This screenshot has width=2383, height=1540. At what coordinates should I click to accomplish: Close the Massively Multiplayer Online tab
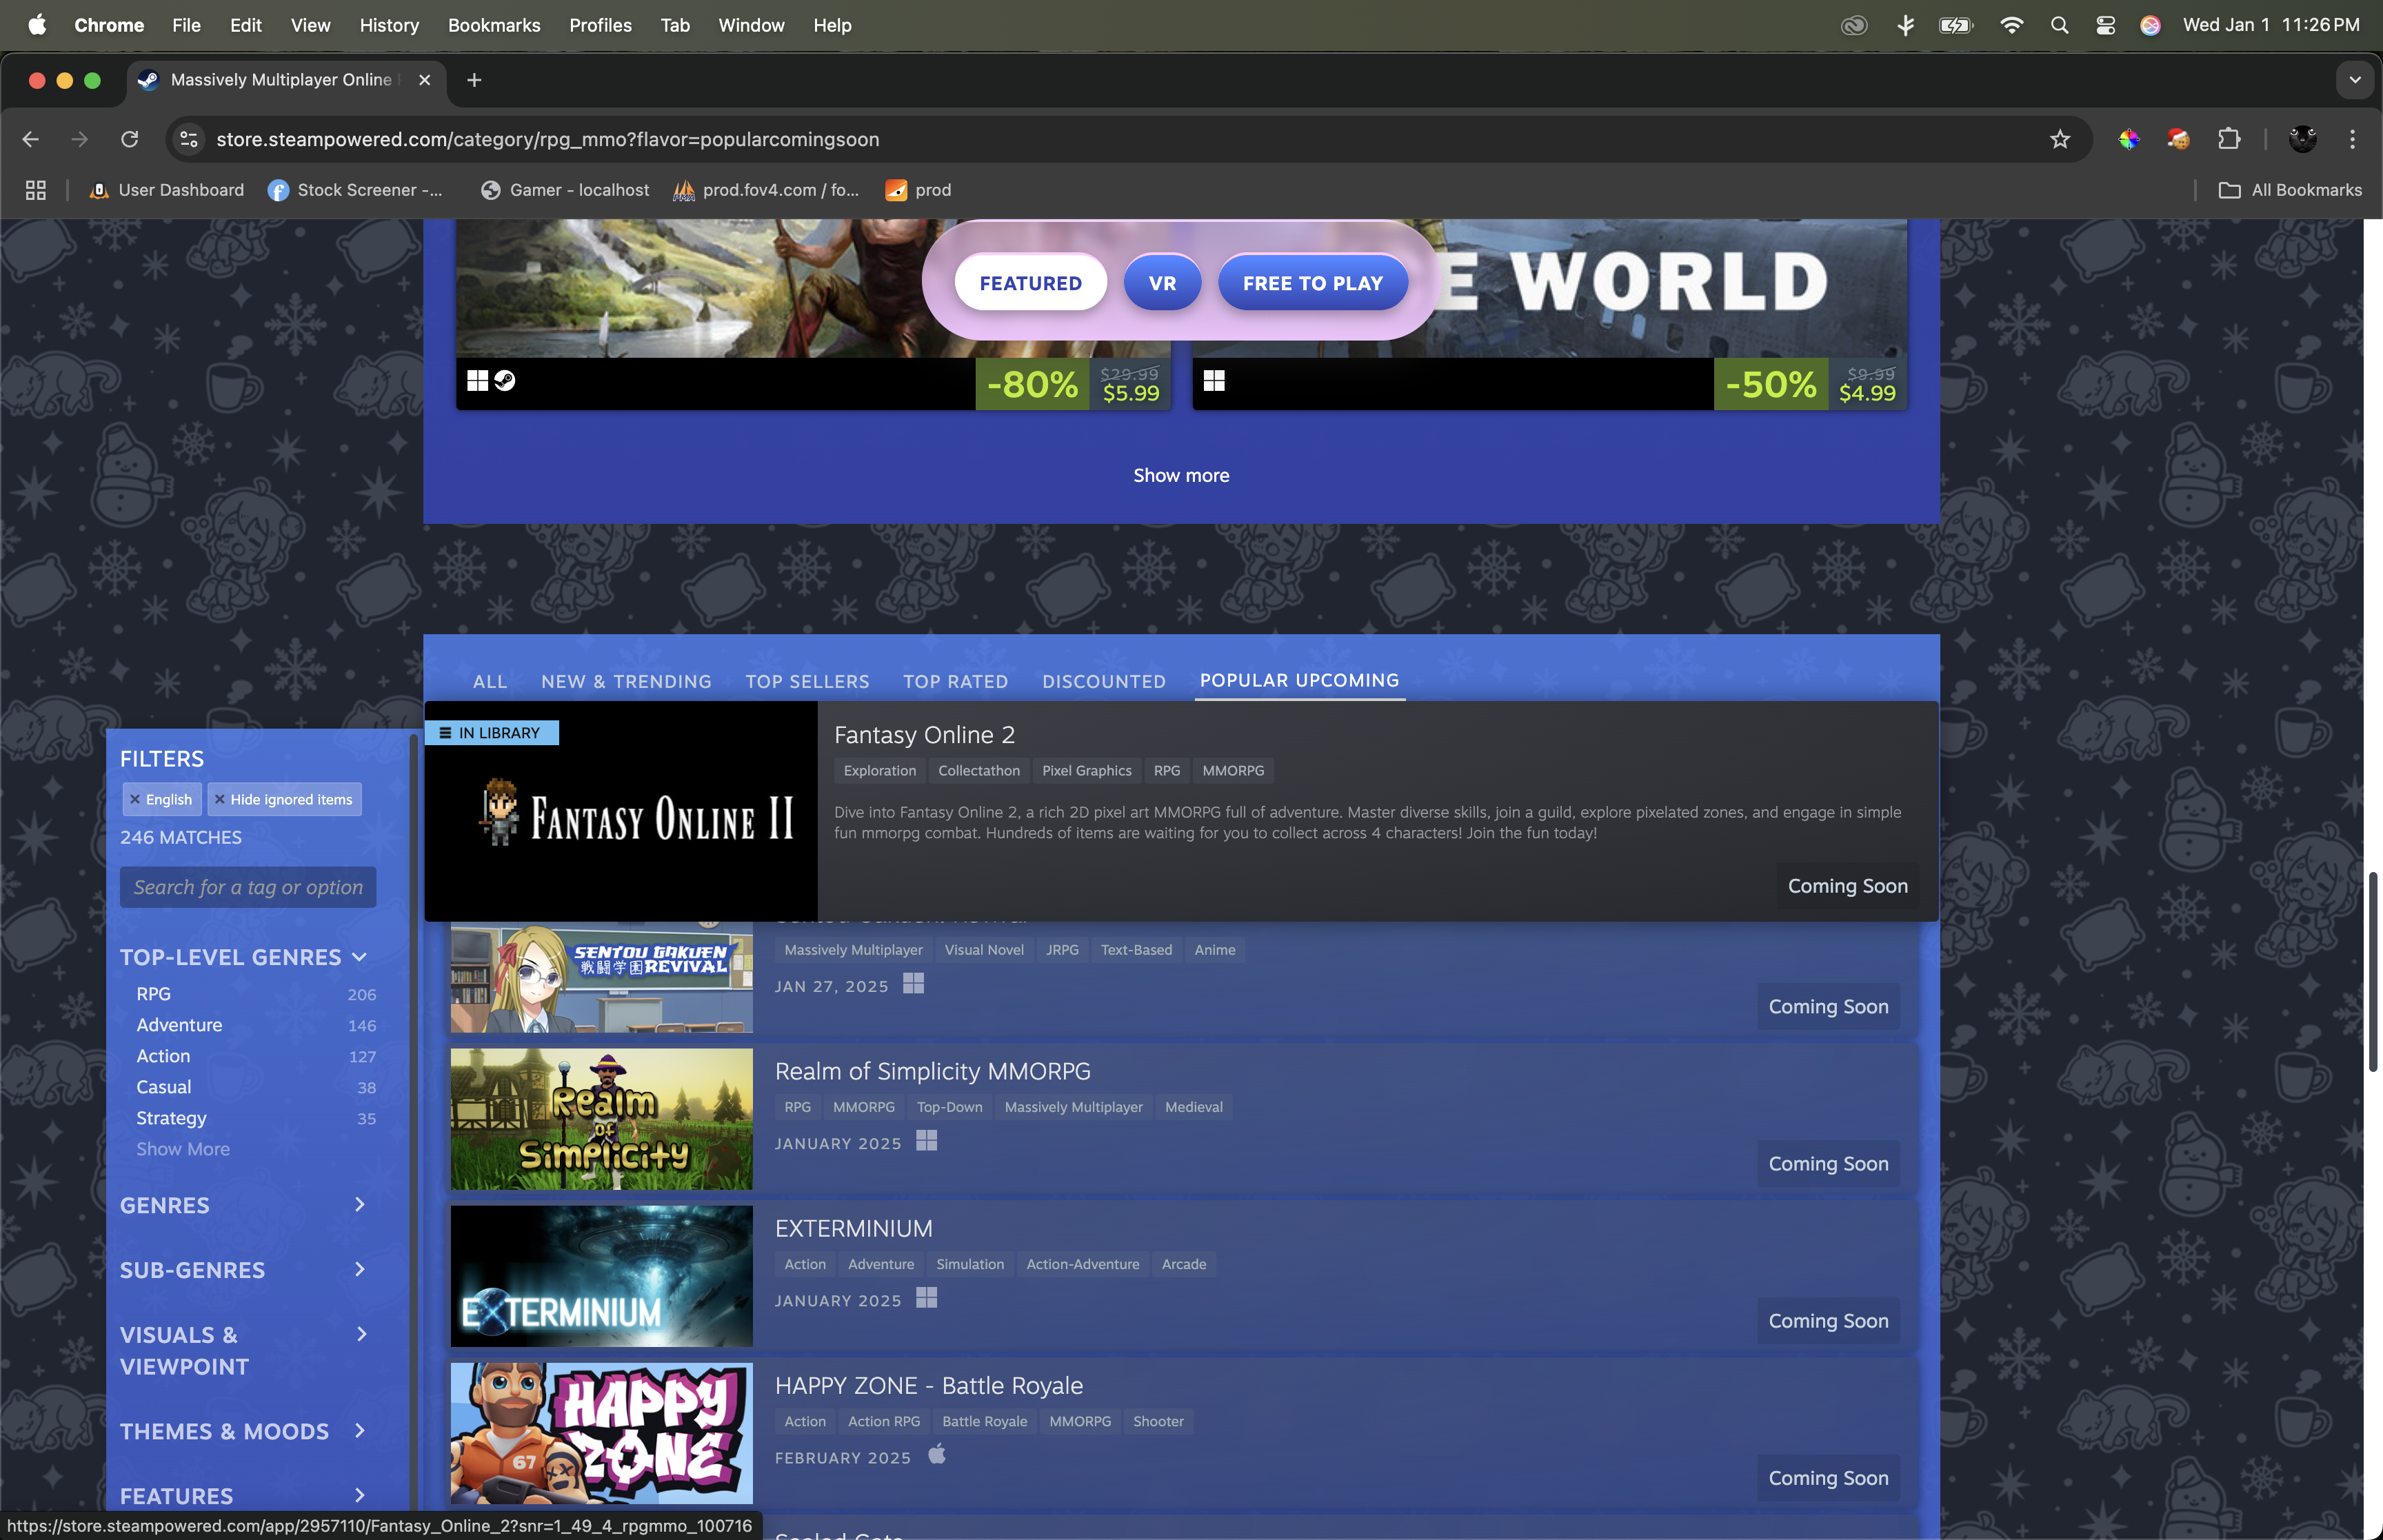pos(425,80)
